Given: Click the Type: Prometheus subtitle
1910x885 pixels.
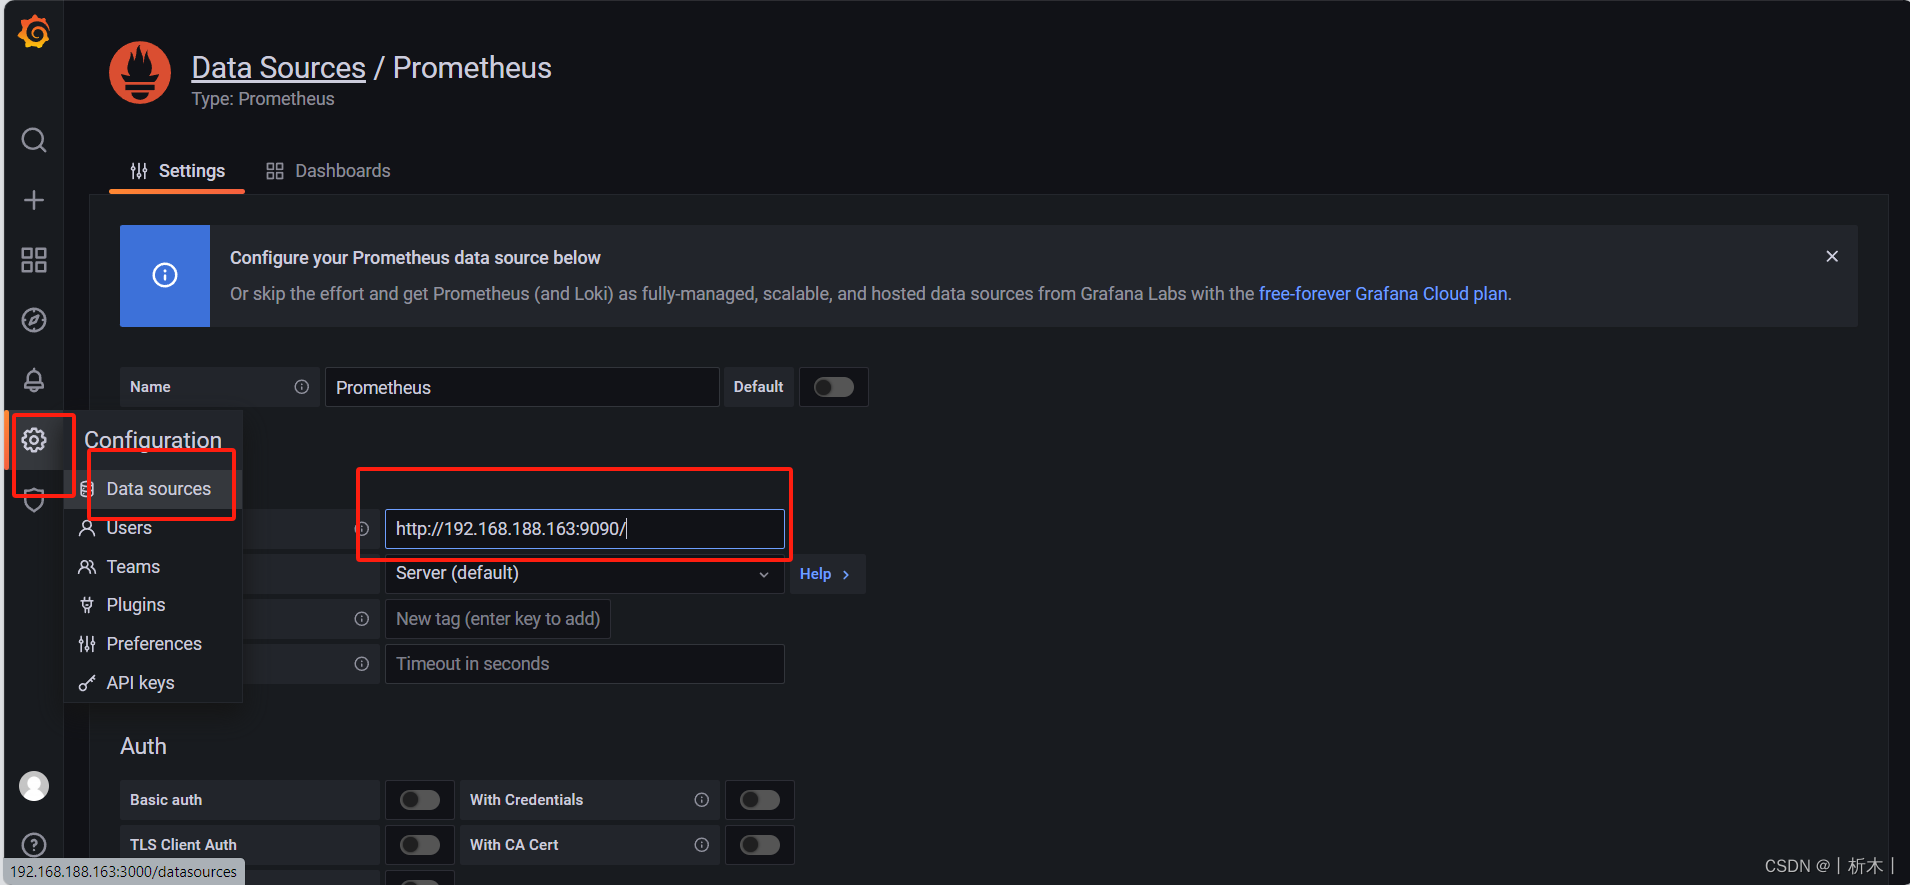Looking at the screenshot, I should point(263,99).
